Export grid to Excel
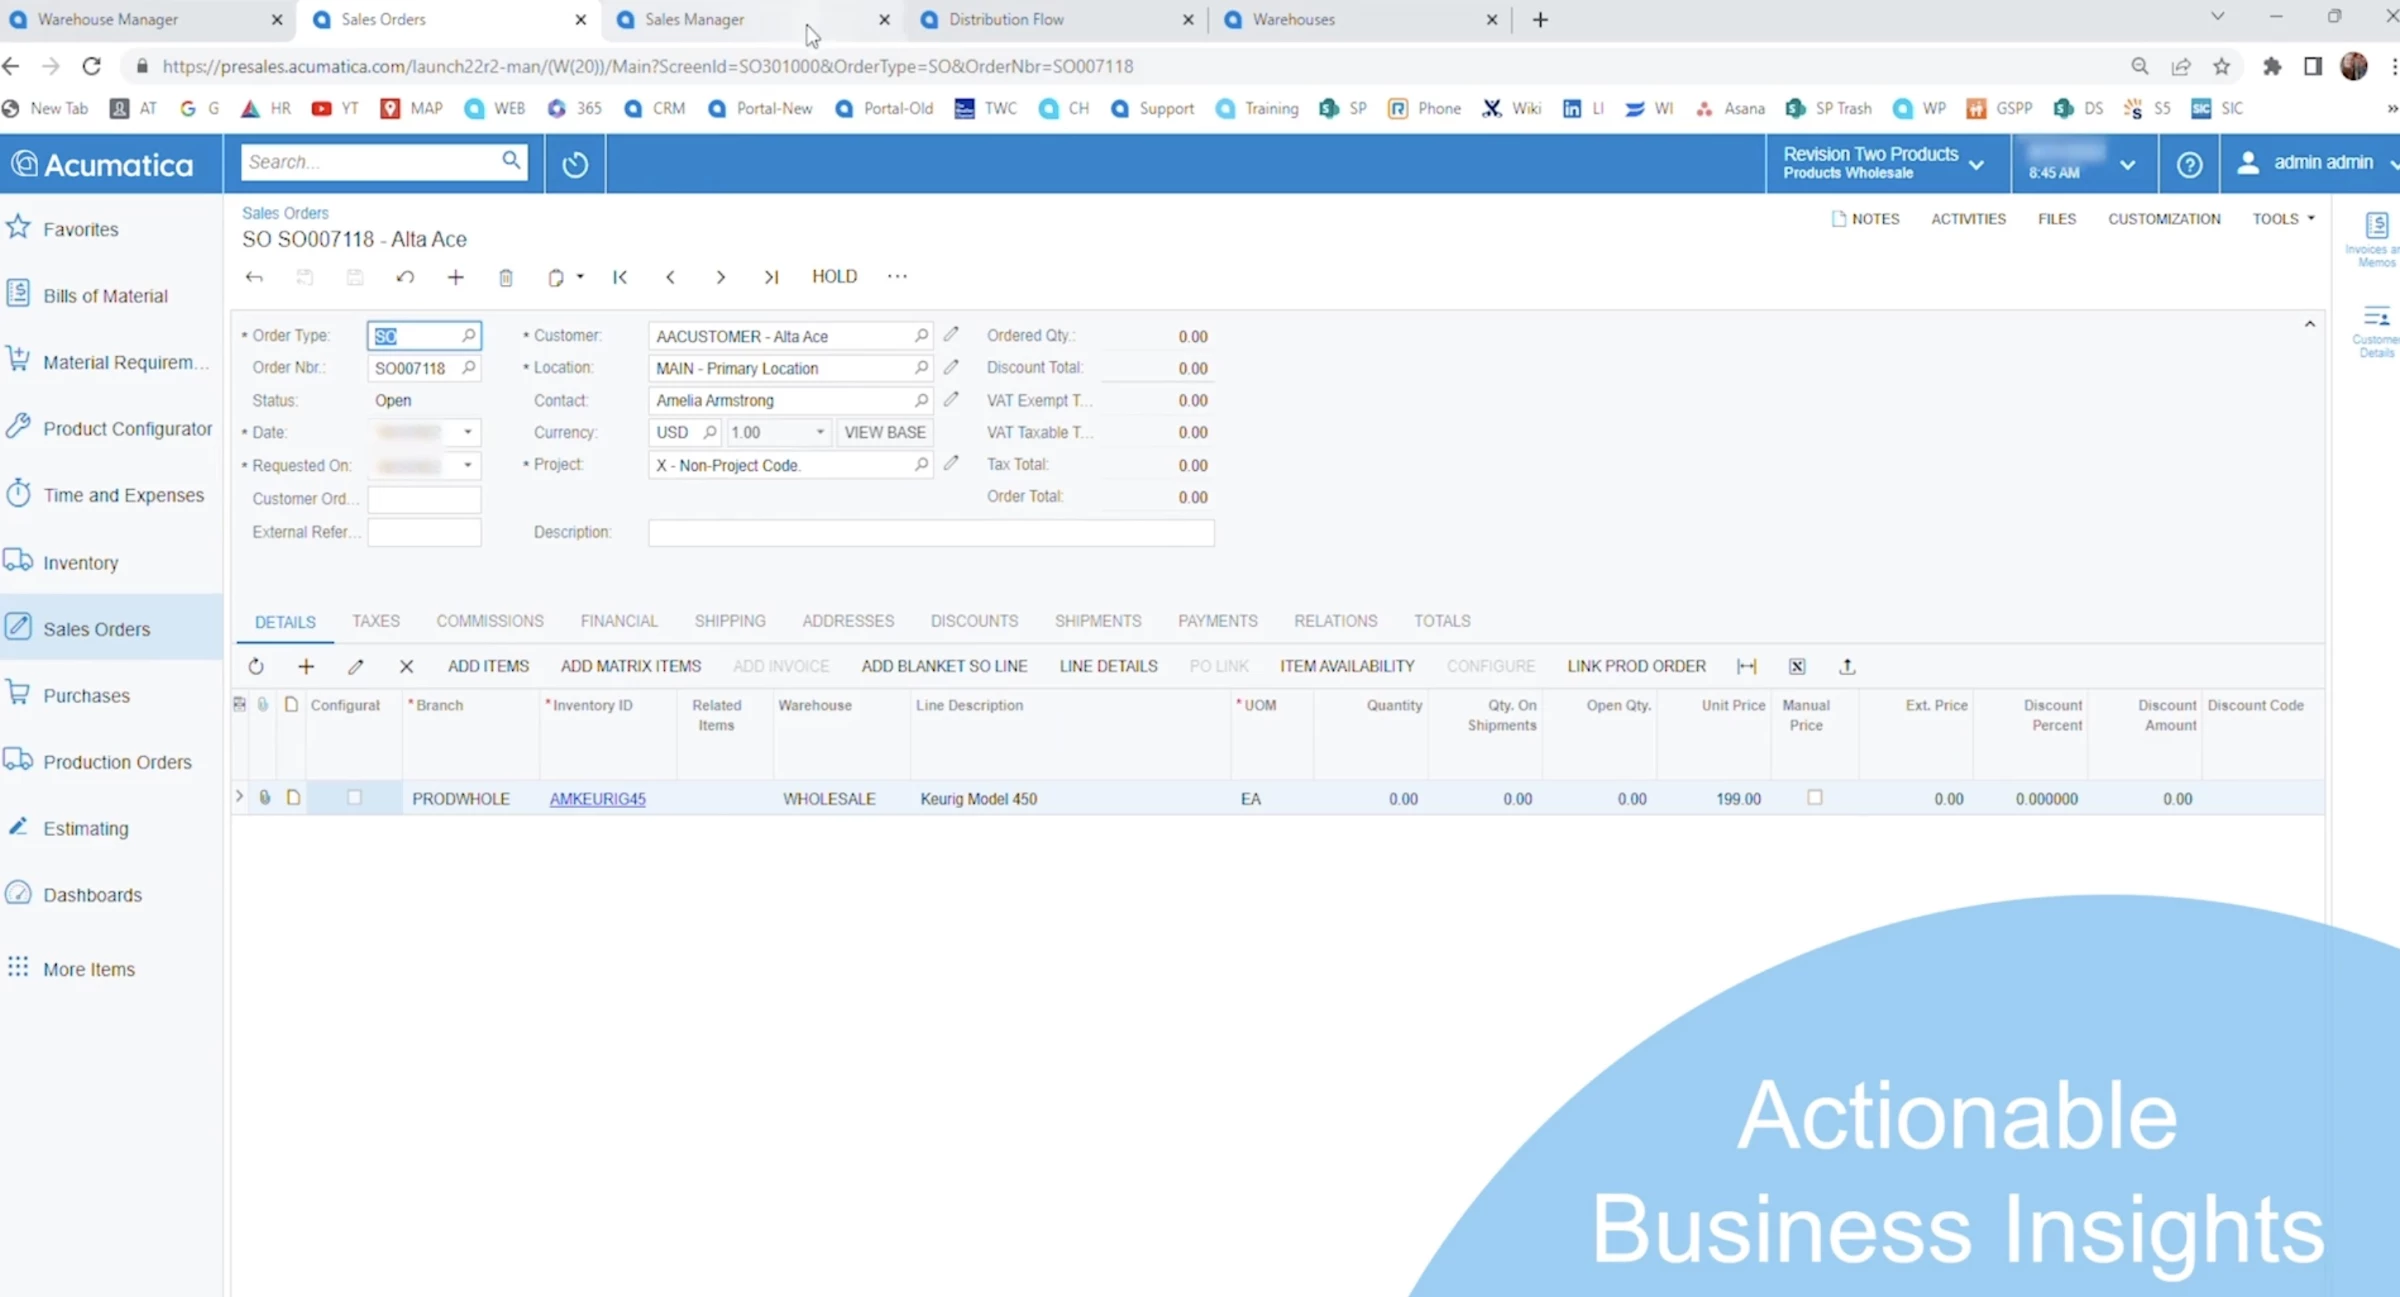 [x=1797, y=666]
